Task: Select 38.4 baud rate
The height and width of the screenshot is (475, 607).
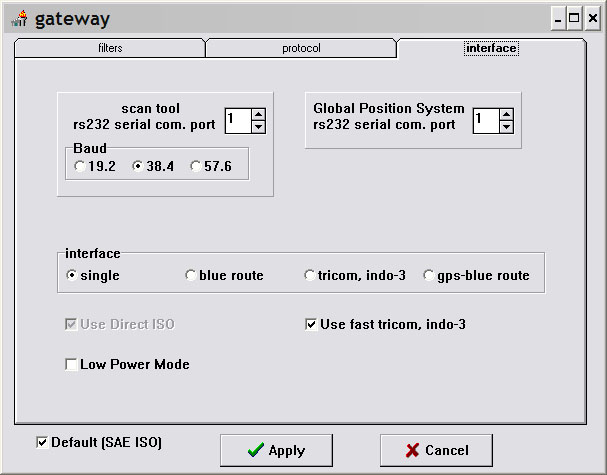Action: click(x=139, y=167)
